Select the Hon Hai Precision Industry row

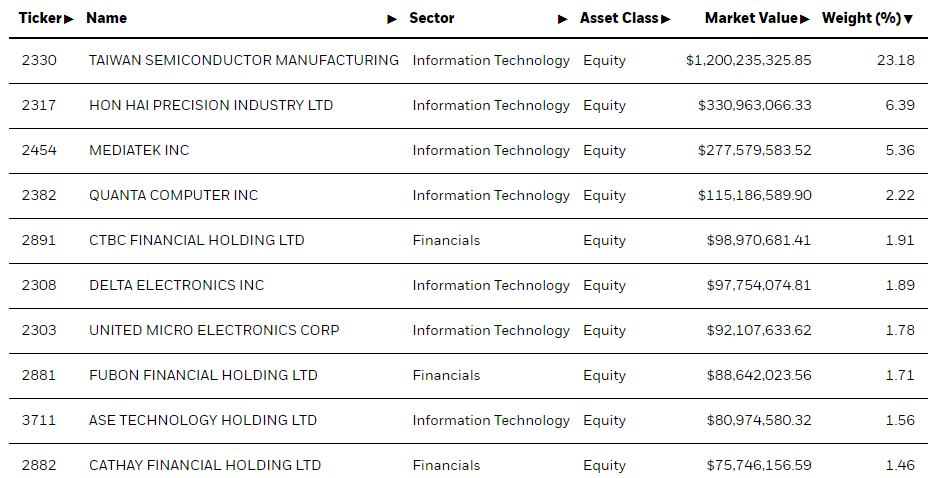(x=468, y=105)
